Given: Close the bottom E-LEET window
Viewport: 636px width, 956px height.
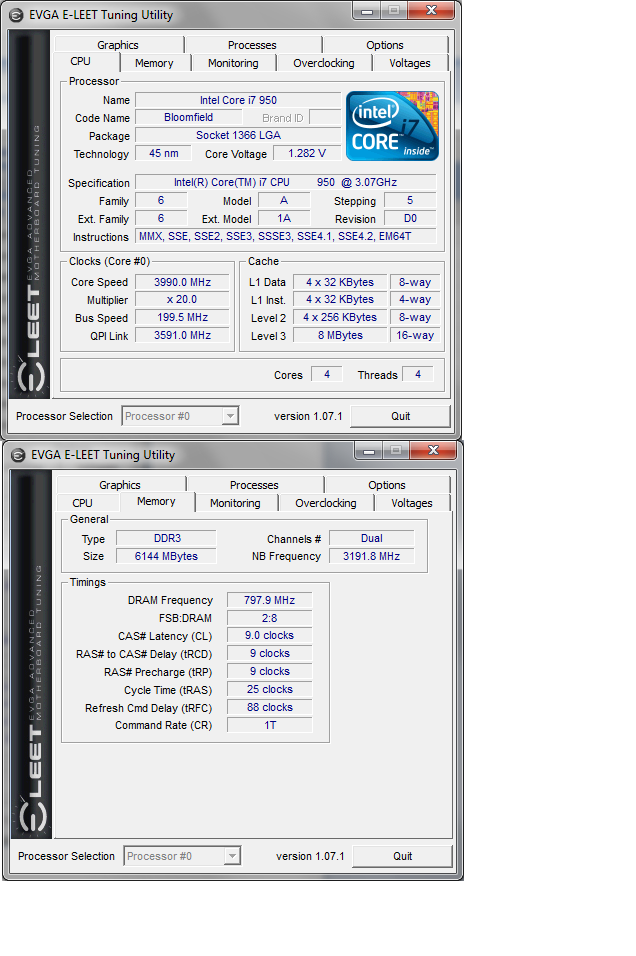Looking at the screenshot, I should point(433,451).
